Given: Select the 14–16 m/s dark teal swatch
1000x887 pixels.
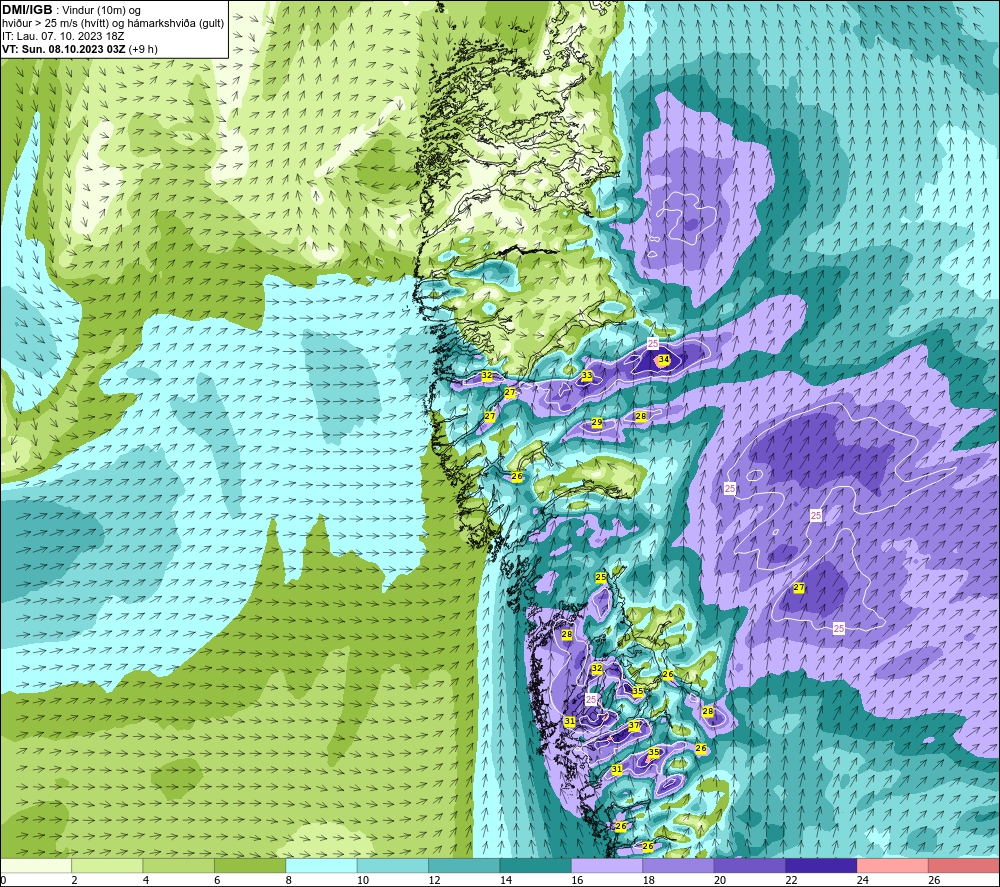Looking at the screenshot, I should point(536,865).
